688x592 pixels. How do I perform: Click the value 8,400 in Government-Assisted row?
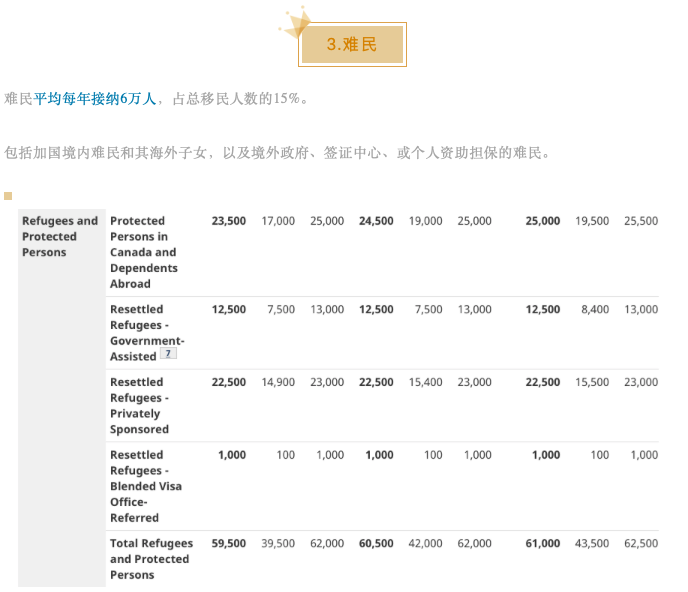595,309
